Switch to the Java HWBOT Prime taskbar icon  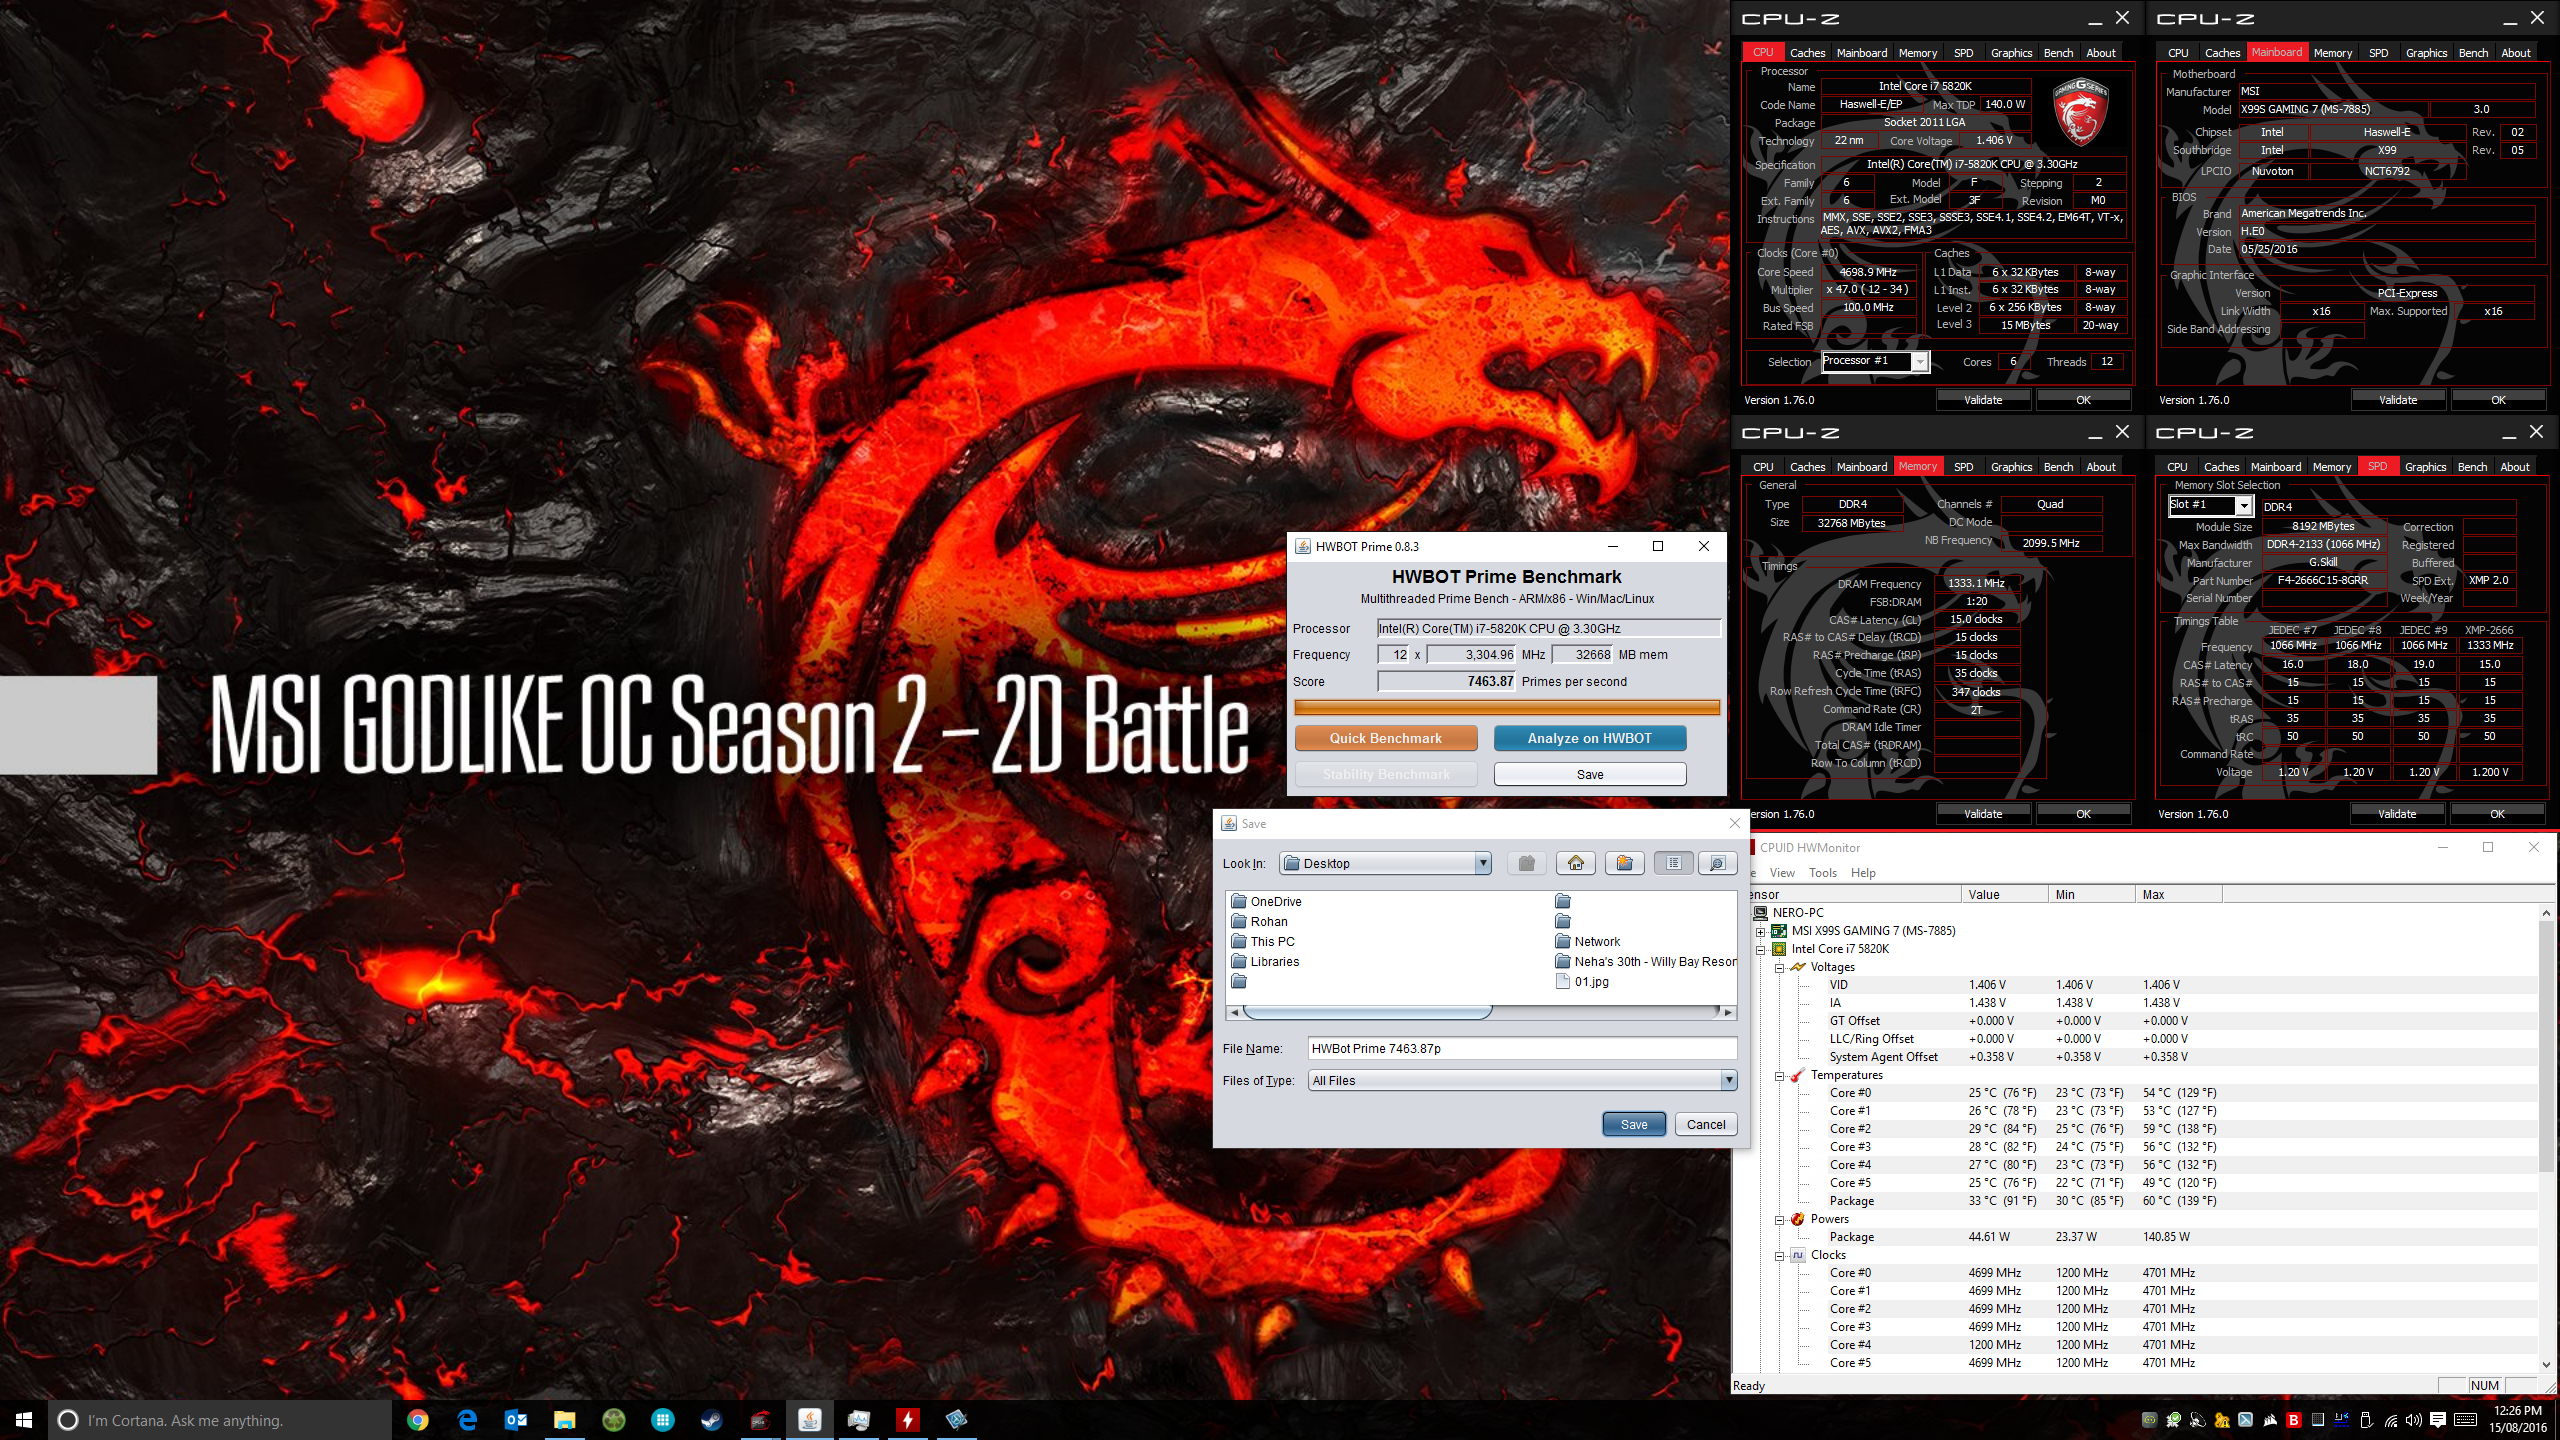809,1419
